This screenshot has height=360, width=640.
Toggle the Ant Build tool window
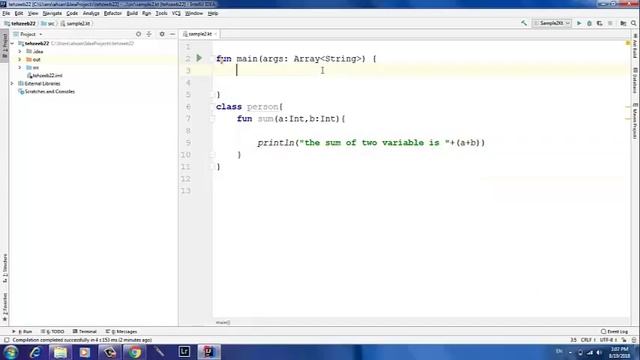(x=635, y=46)
